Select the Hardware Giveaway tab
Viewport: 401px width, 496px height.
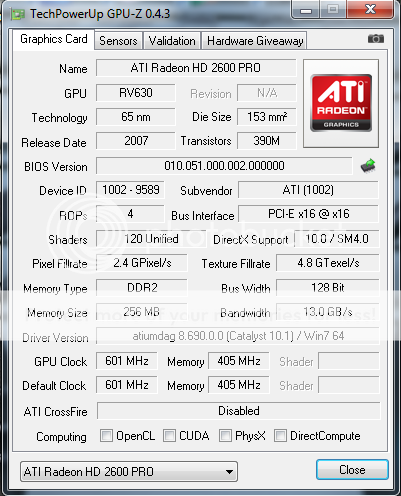[255, 41]
